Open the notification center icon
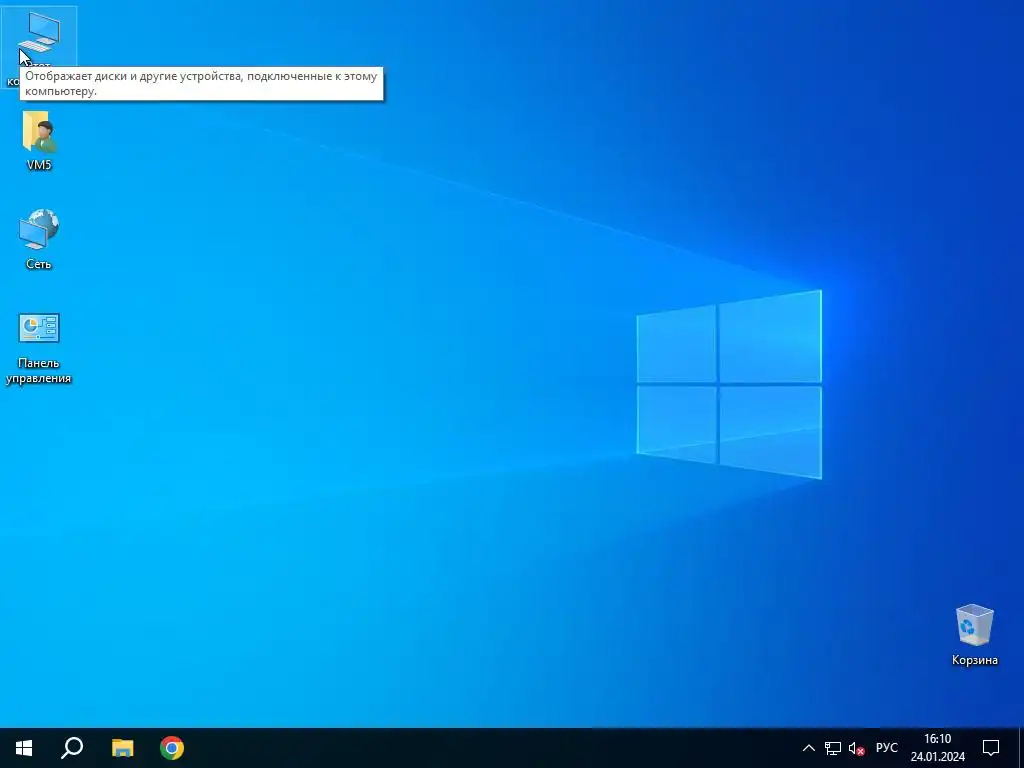1024x768 pixels. pyautogui.click(x=991, y=748)
